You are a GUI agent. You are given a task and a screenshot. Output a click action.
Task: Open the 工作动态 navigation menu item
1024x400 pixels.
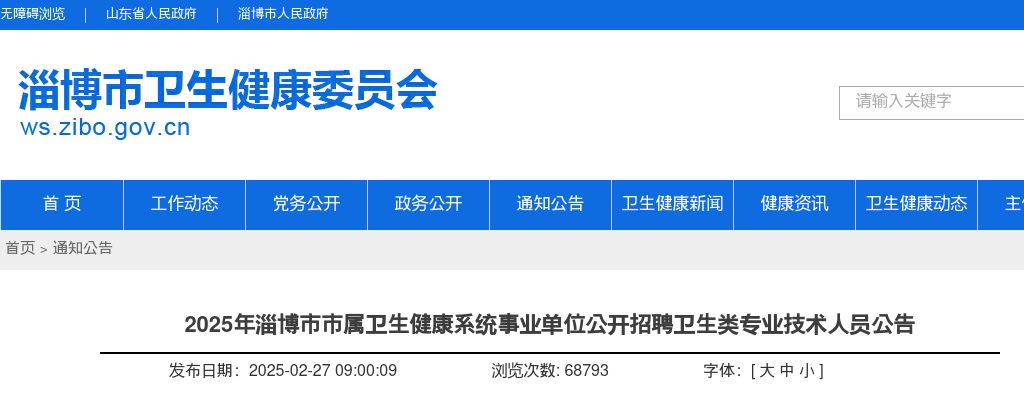pyautogui.click(x=185, y=204)
